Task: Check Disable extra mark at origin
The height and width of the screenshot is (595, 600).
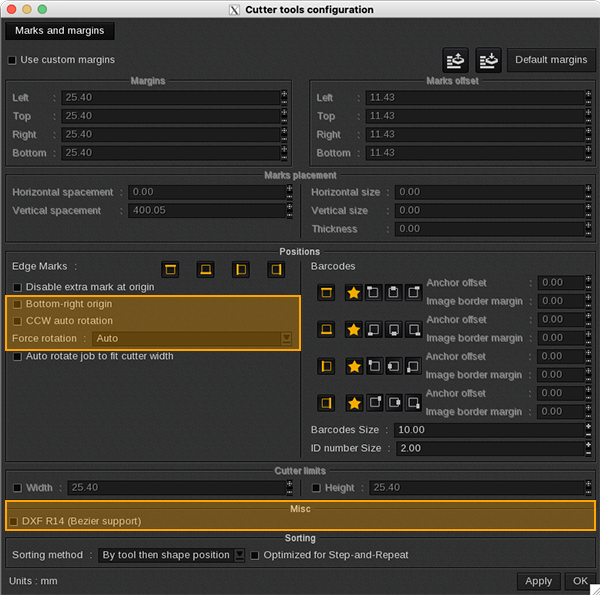Action: 18,287
